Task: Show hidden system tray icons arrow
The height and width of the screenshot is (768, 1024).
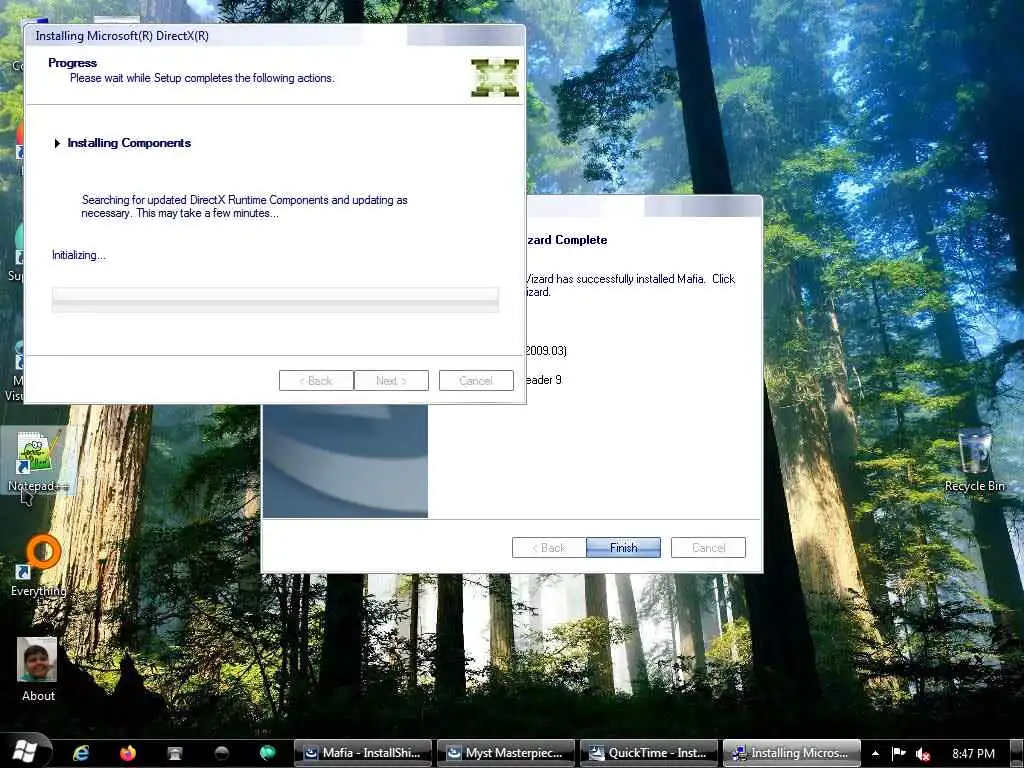Action: 876,753
